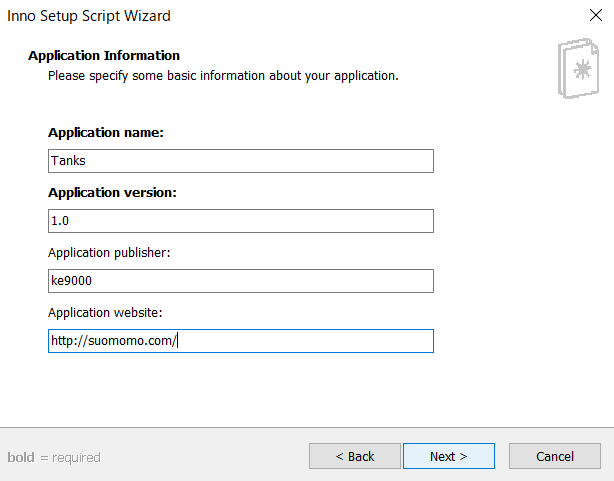Close the Inno Setup Script Wizard window

tap(596, 15)
